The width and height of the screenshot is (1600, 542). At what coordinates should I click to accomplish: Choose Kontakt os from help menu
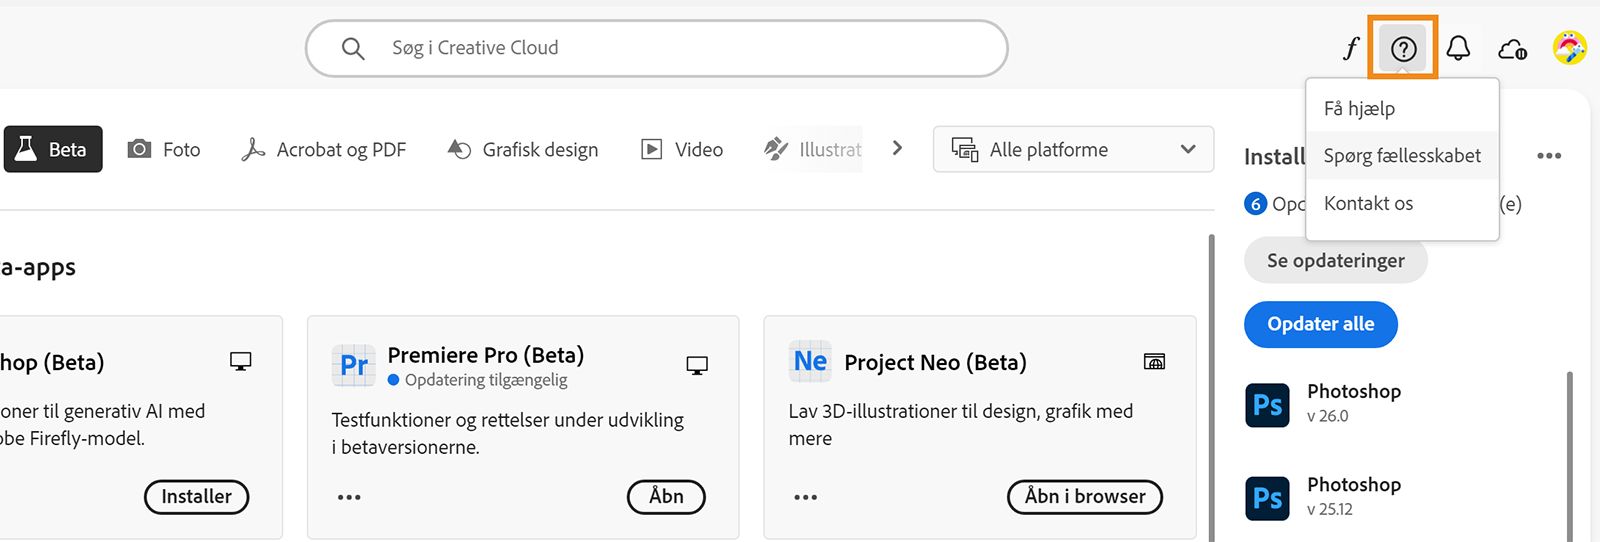(1402, 204)
